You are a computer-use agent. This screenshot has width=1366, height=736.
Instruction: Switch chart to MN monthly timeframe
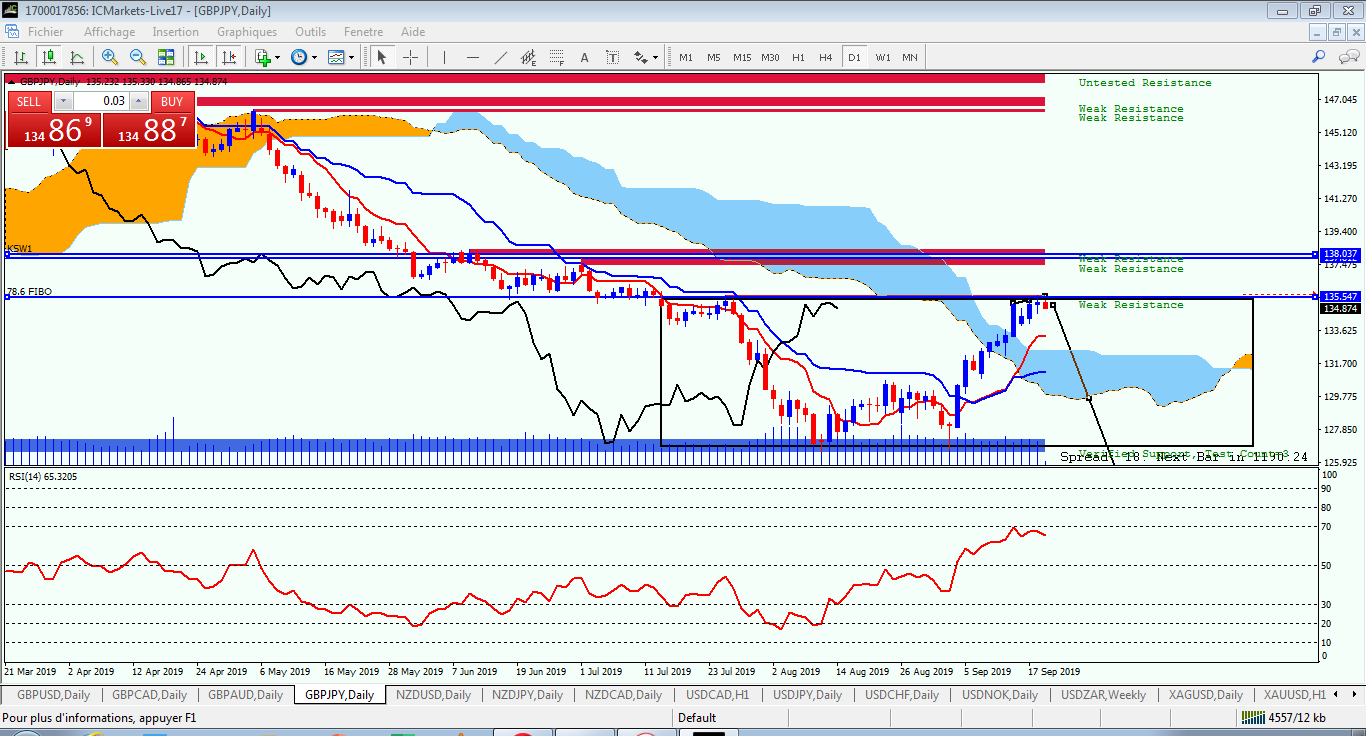point(910,57)
